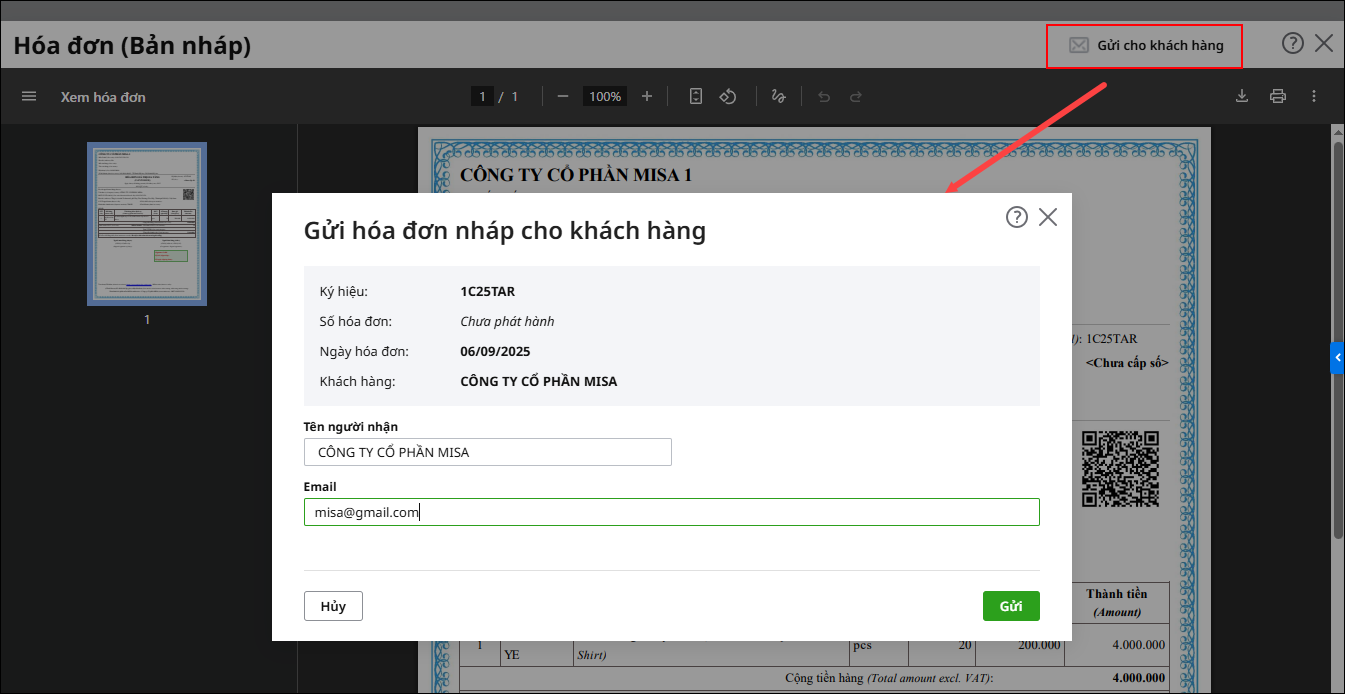Click the Gửi hóa đơn nháp cho khách hàng heading

coord(505,231)
